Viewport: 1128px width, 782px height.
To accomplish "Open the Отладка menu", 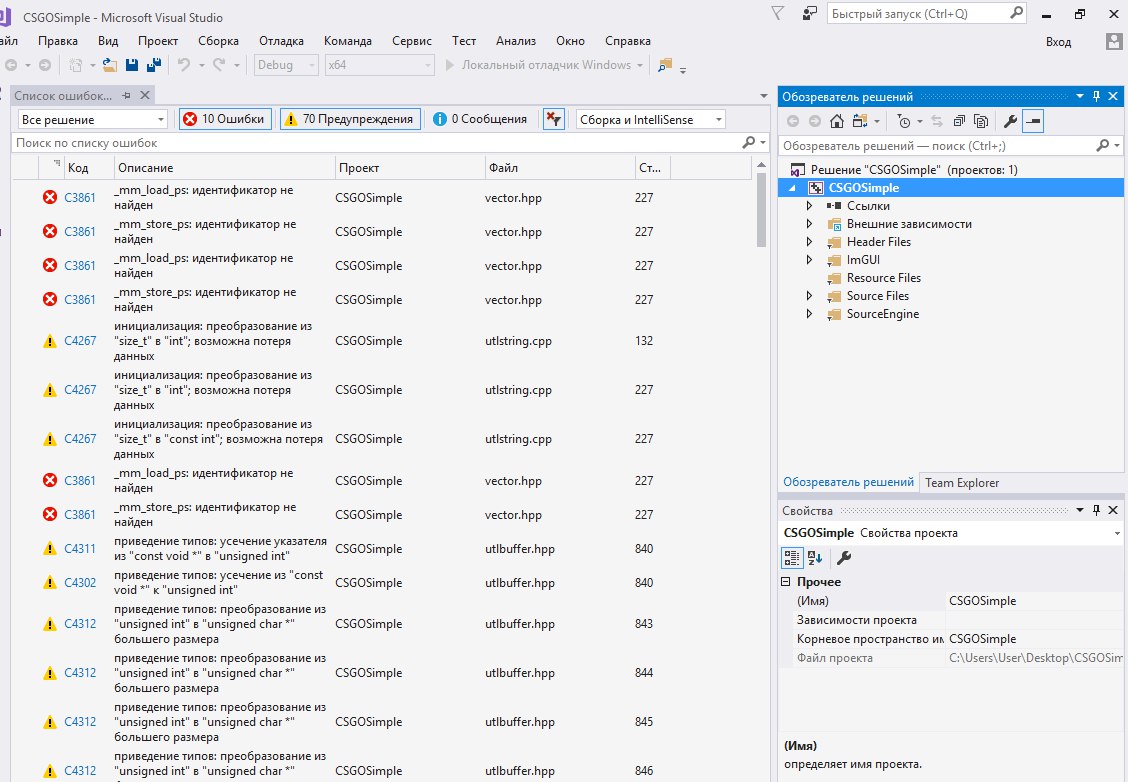I will 281,41.
